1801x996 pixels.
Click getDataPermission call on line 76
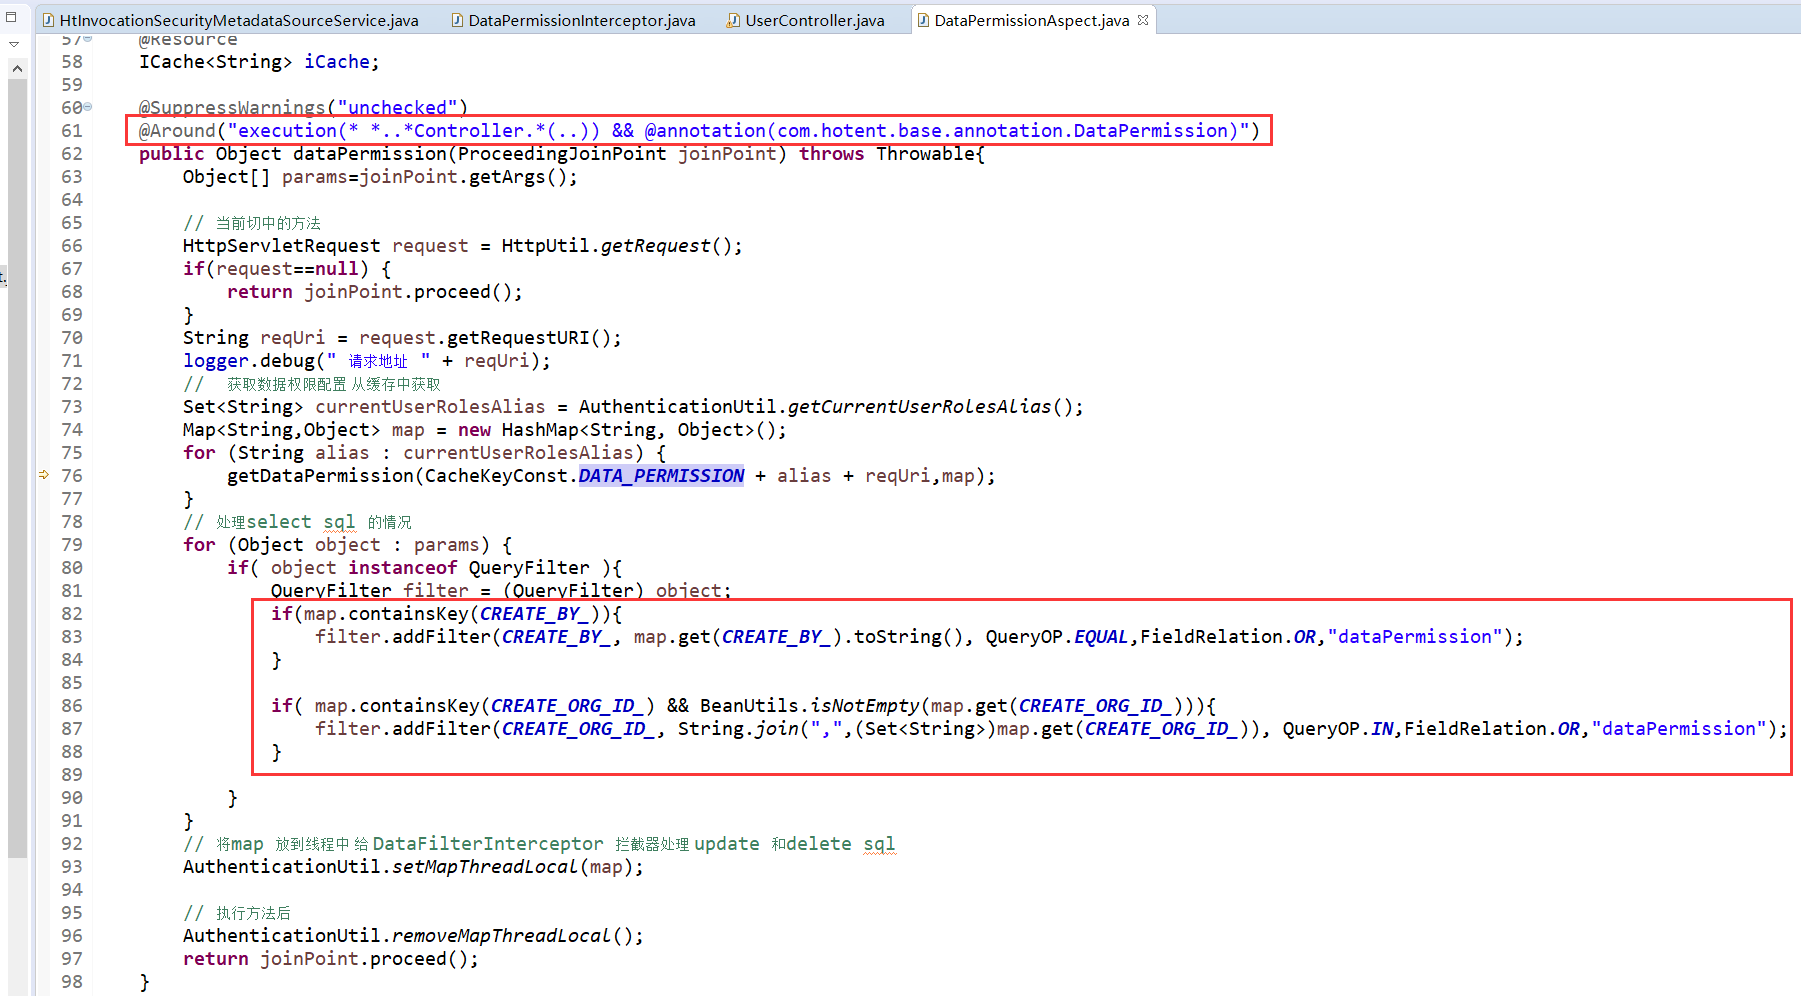coord(320,475)
